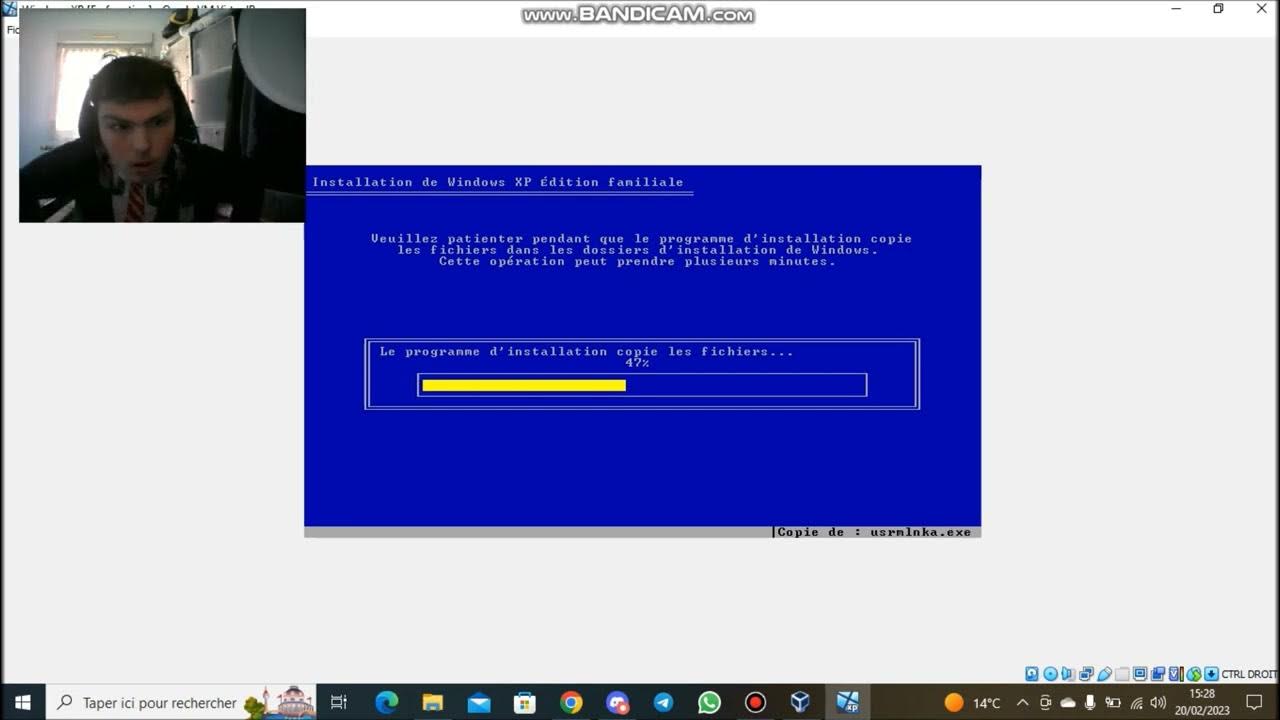This screenshot has height=720, width=1280.
Task: Click the USB devices status icon
Action: 1104,674
